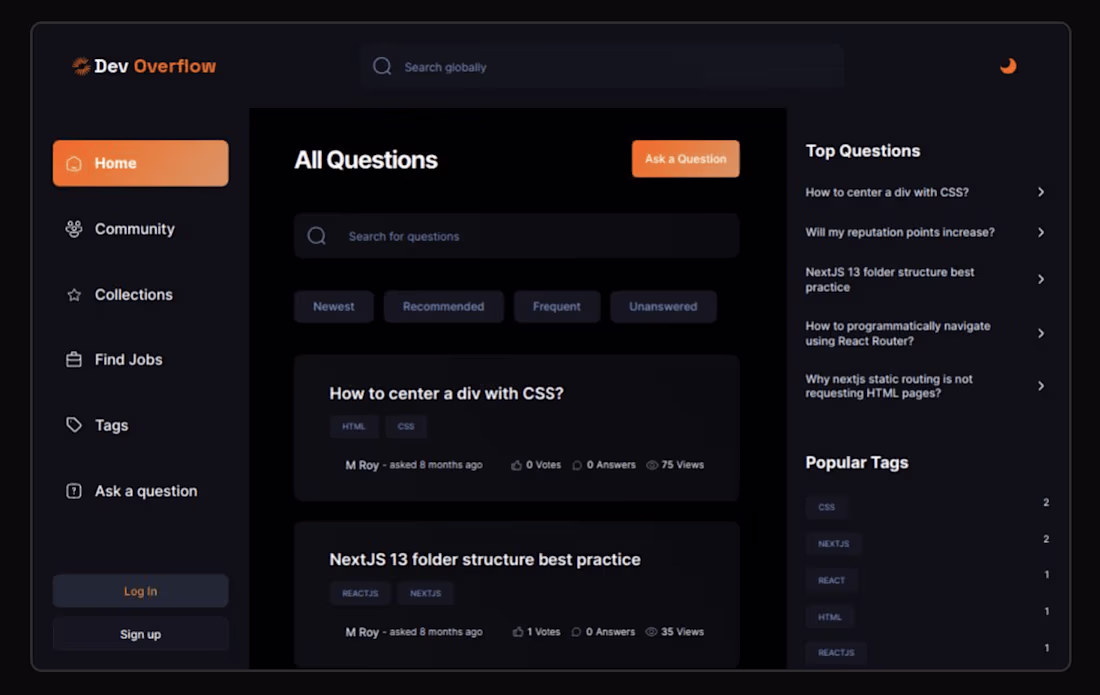Select the Home icon in the sidebar

pos(74,163)
